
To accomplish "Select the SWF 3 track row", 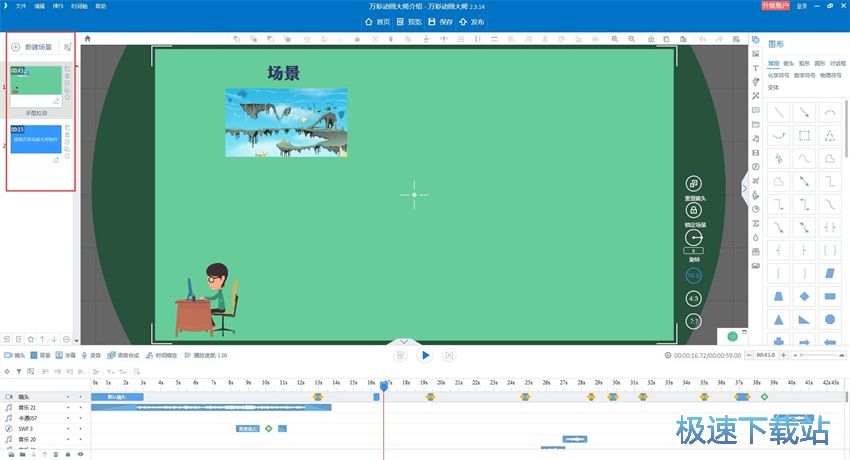I will click(x=46, y=429).
